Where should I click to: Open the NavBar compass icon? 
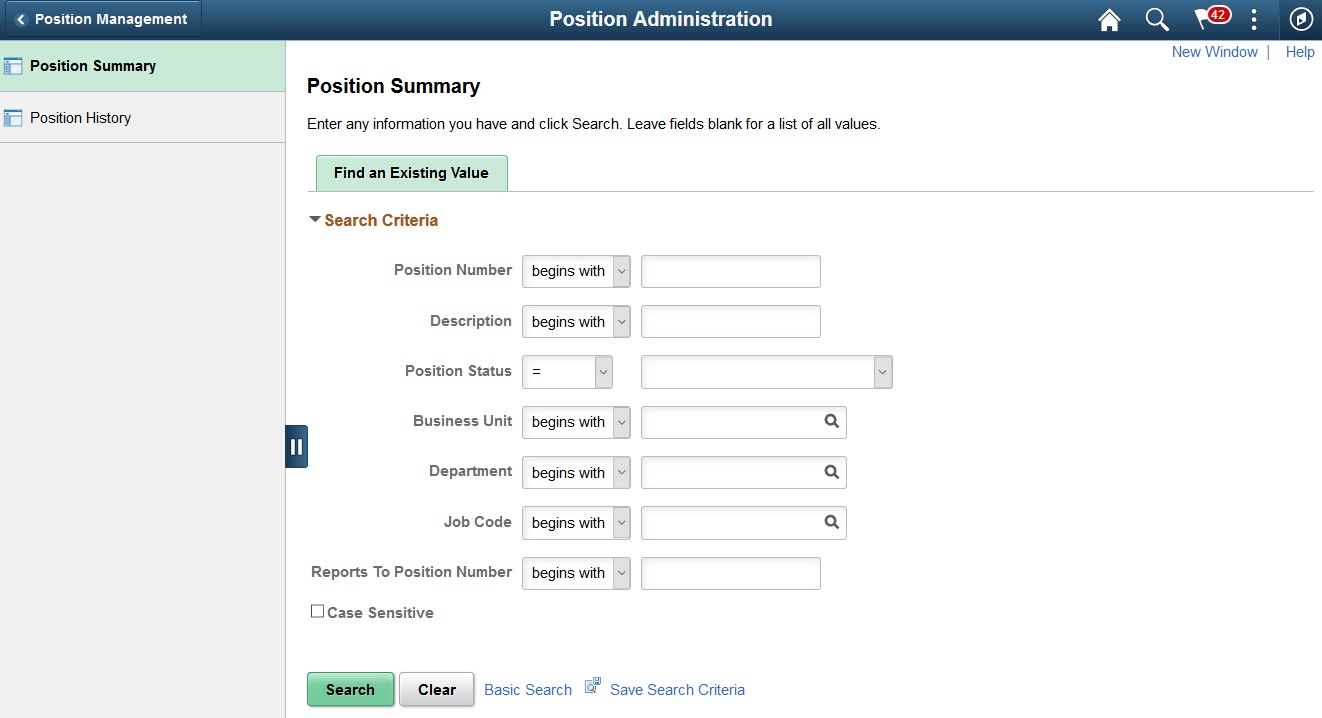click(1301, 19)
